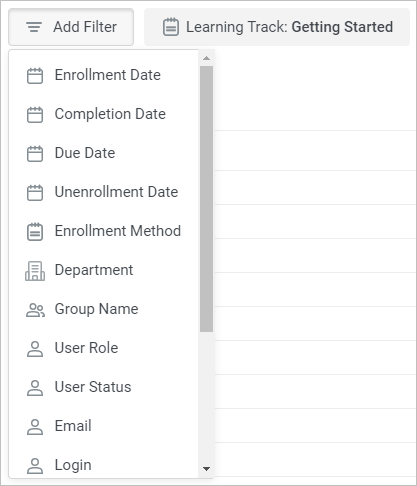Click the person icon next to Email
Image resolution: width=417 pixels, height=486 pixels.
point(35,427)
